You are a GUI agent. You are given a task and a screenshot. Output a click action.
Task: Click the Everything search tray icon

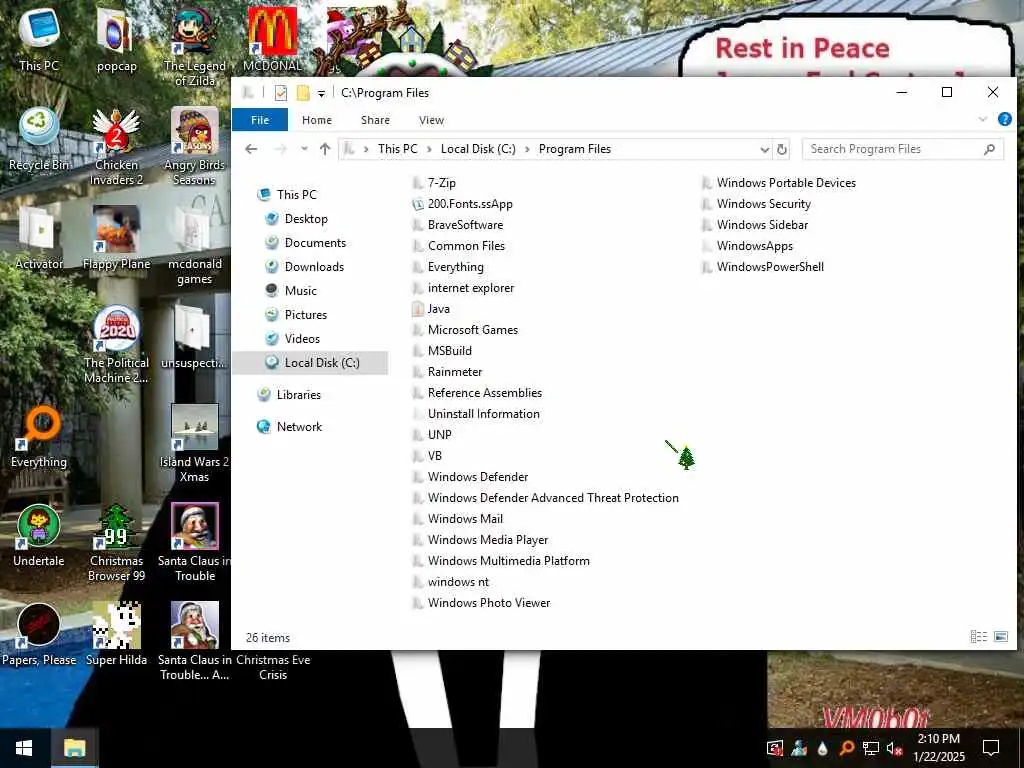[x=846, y=748]
